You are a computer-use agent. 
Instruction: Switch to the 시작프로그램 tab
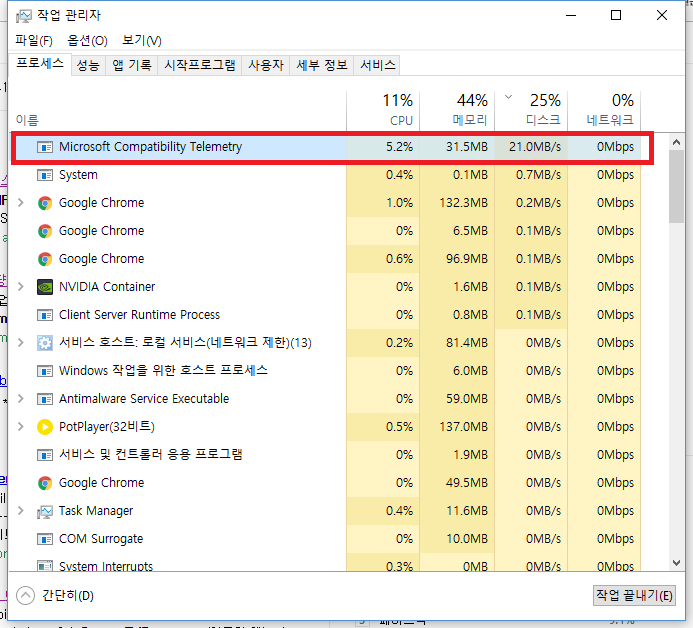point(200,65)
